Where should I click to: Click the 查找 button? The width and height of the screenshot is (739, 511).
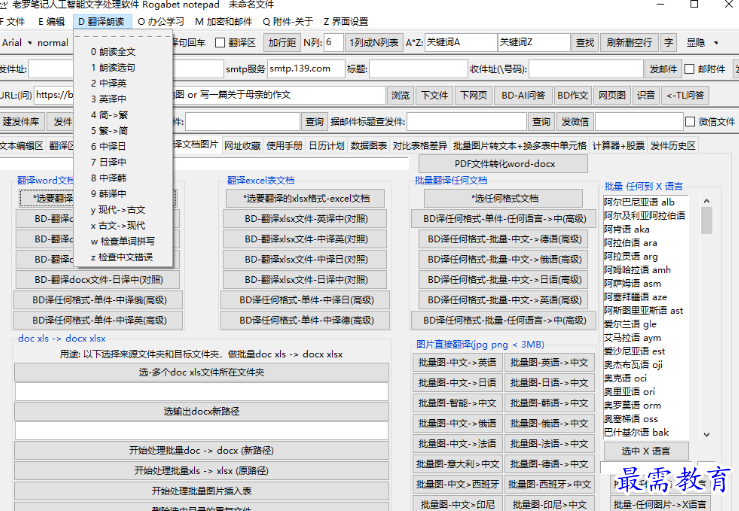point(585,43)
